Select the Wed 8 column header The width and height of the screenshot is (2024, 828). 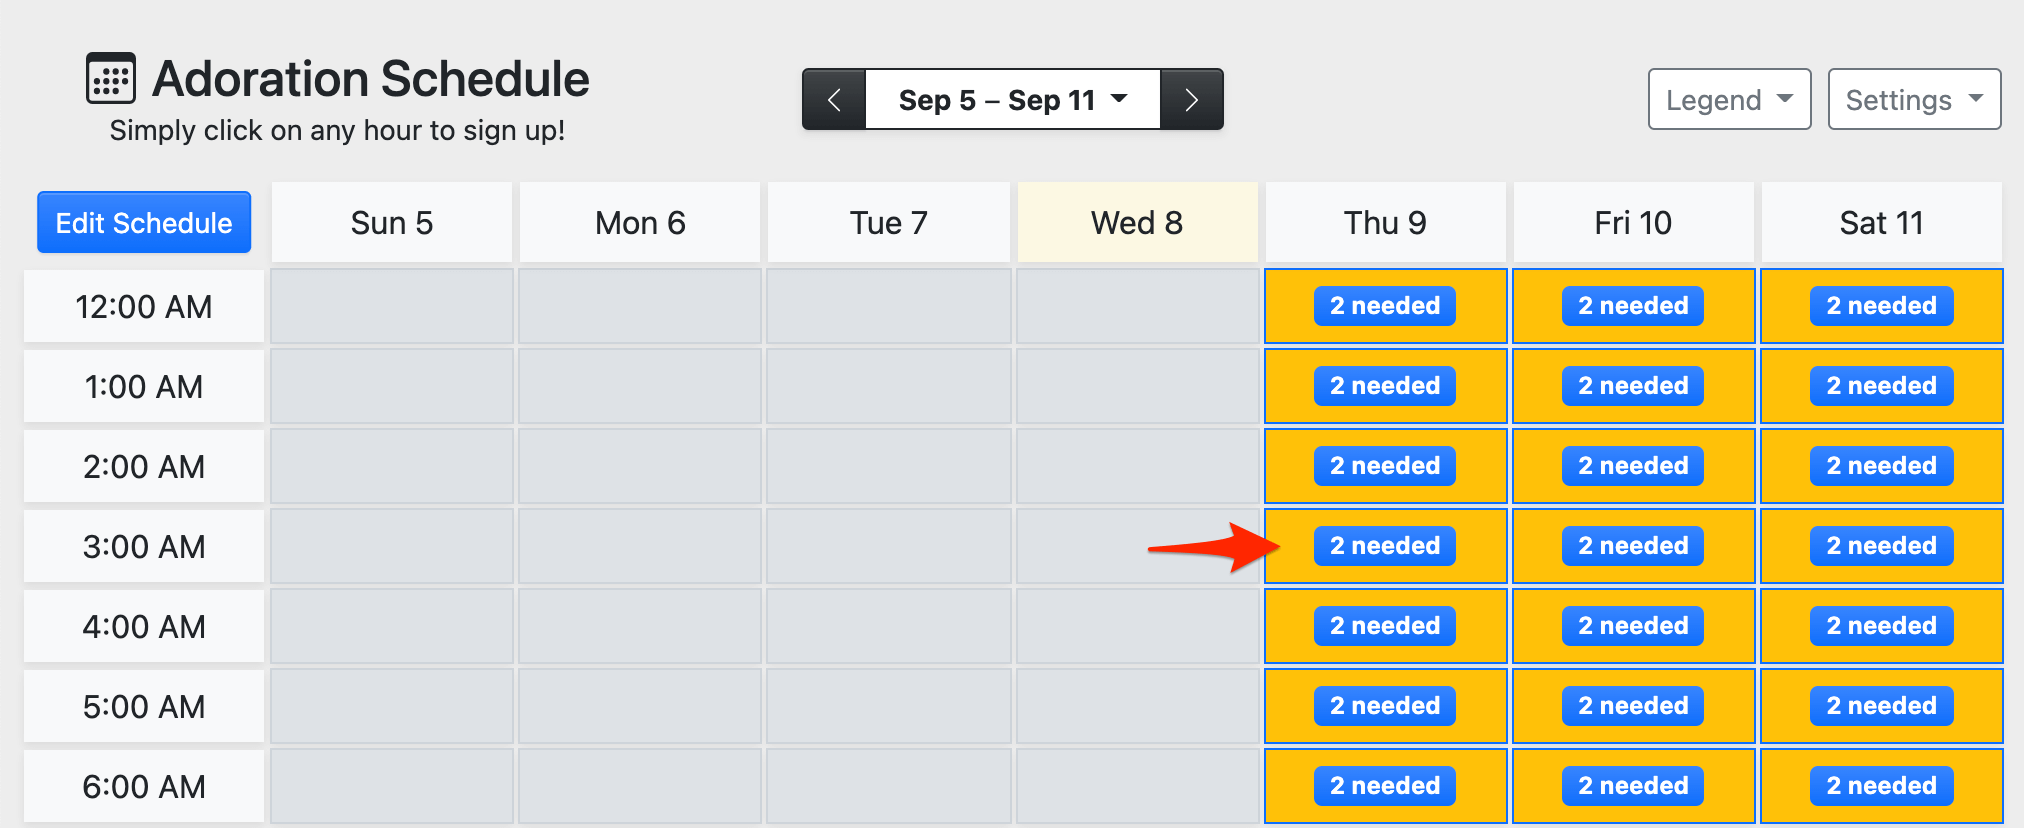pyautogui.click(x=1137, y=223)
